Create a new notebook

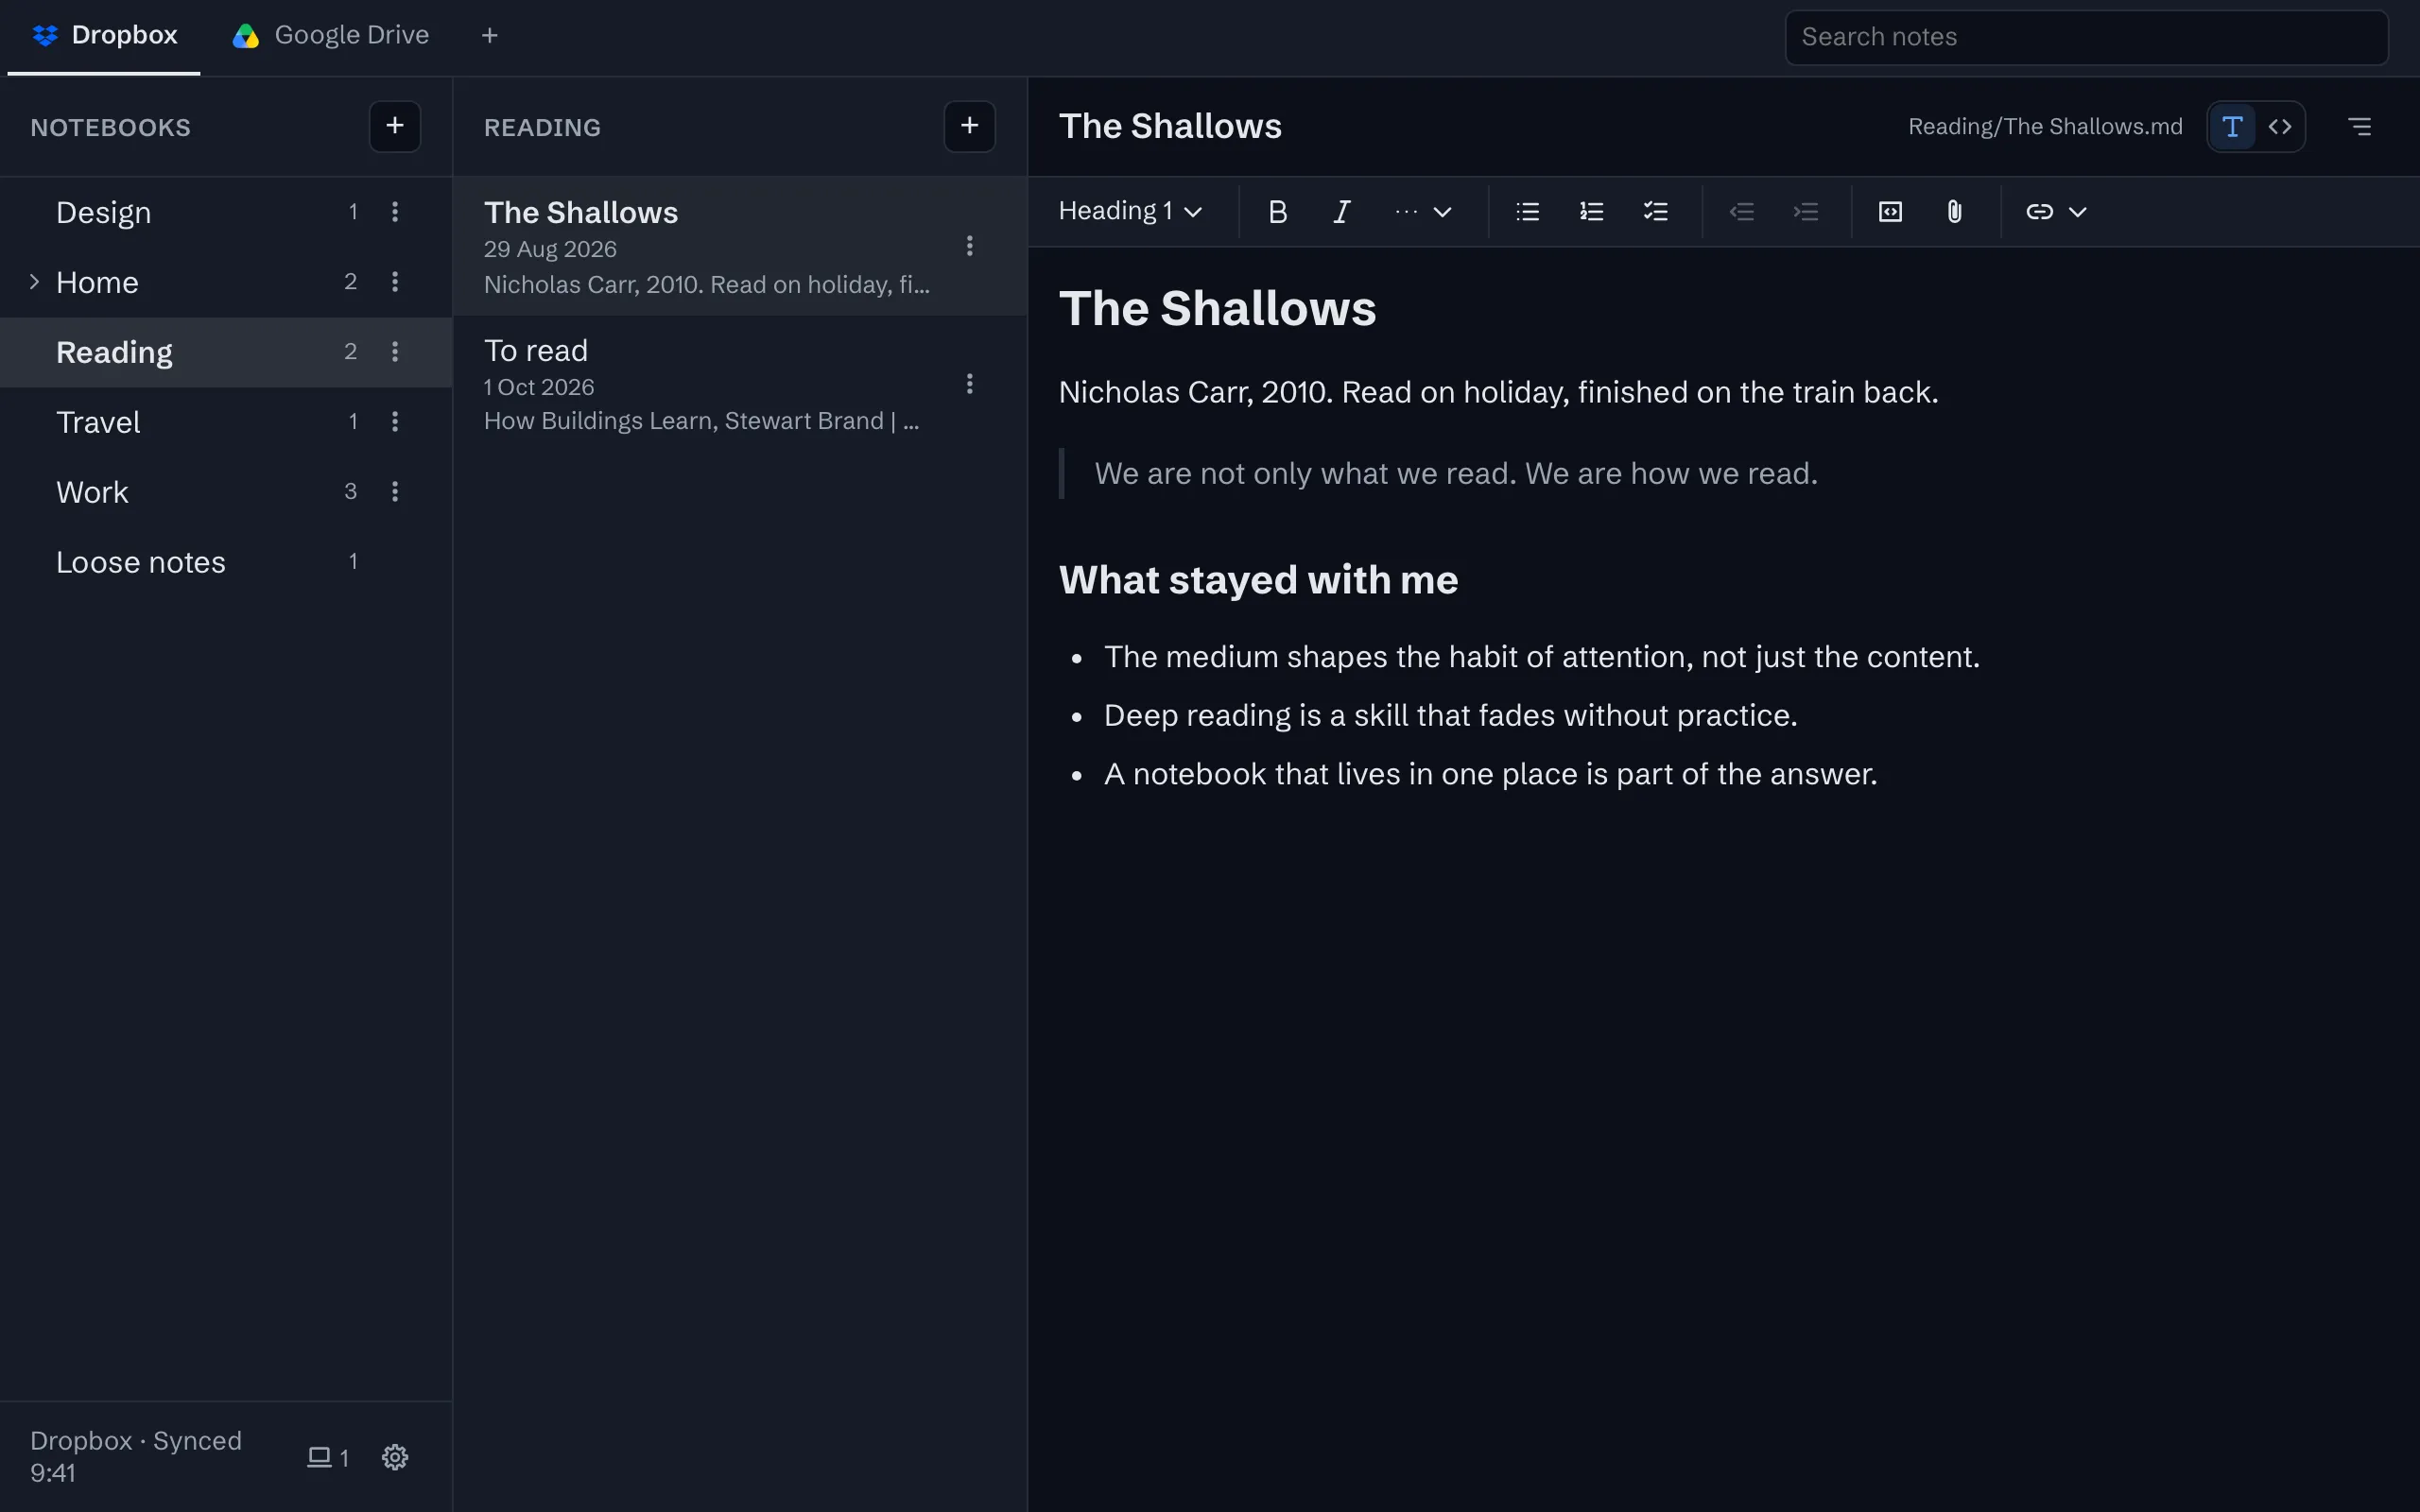[x=395, y=127]
